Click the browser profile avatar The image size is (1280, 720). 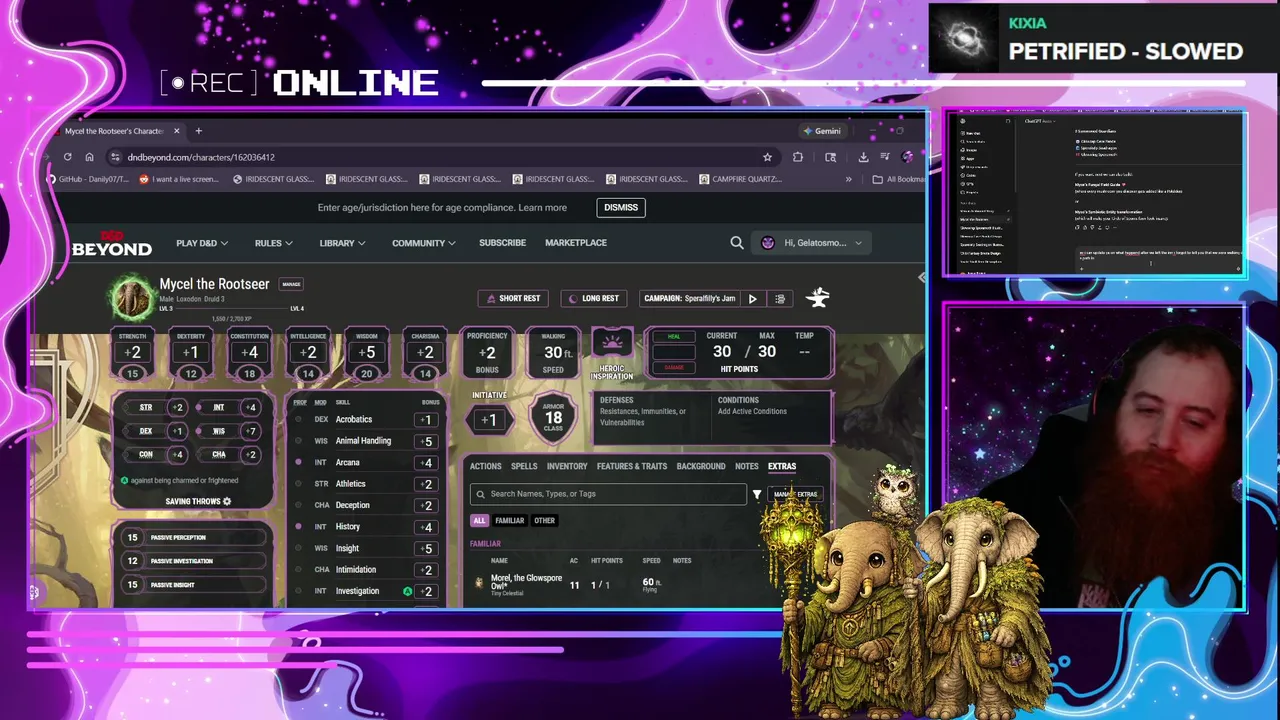907,157
